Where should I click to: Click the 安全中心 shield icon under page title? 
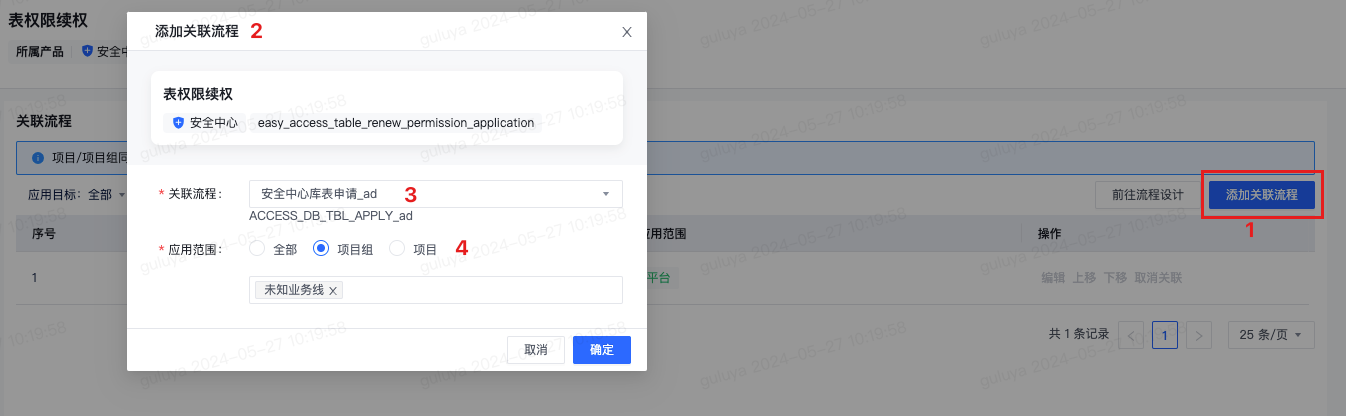87,51
